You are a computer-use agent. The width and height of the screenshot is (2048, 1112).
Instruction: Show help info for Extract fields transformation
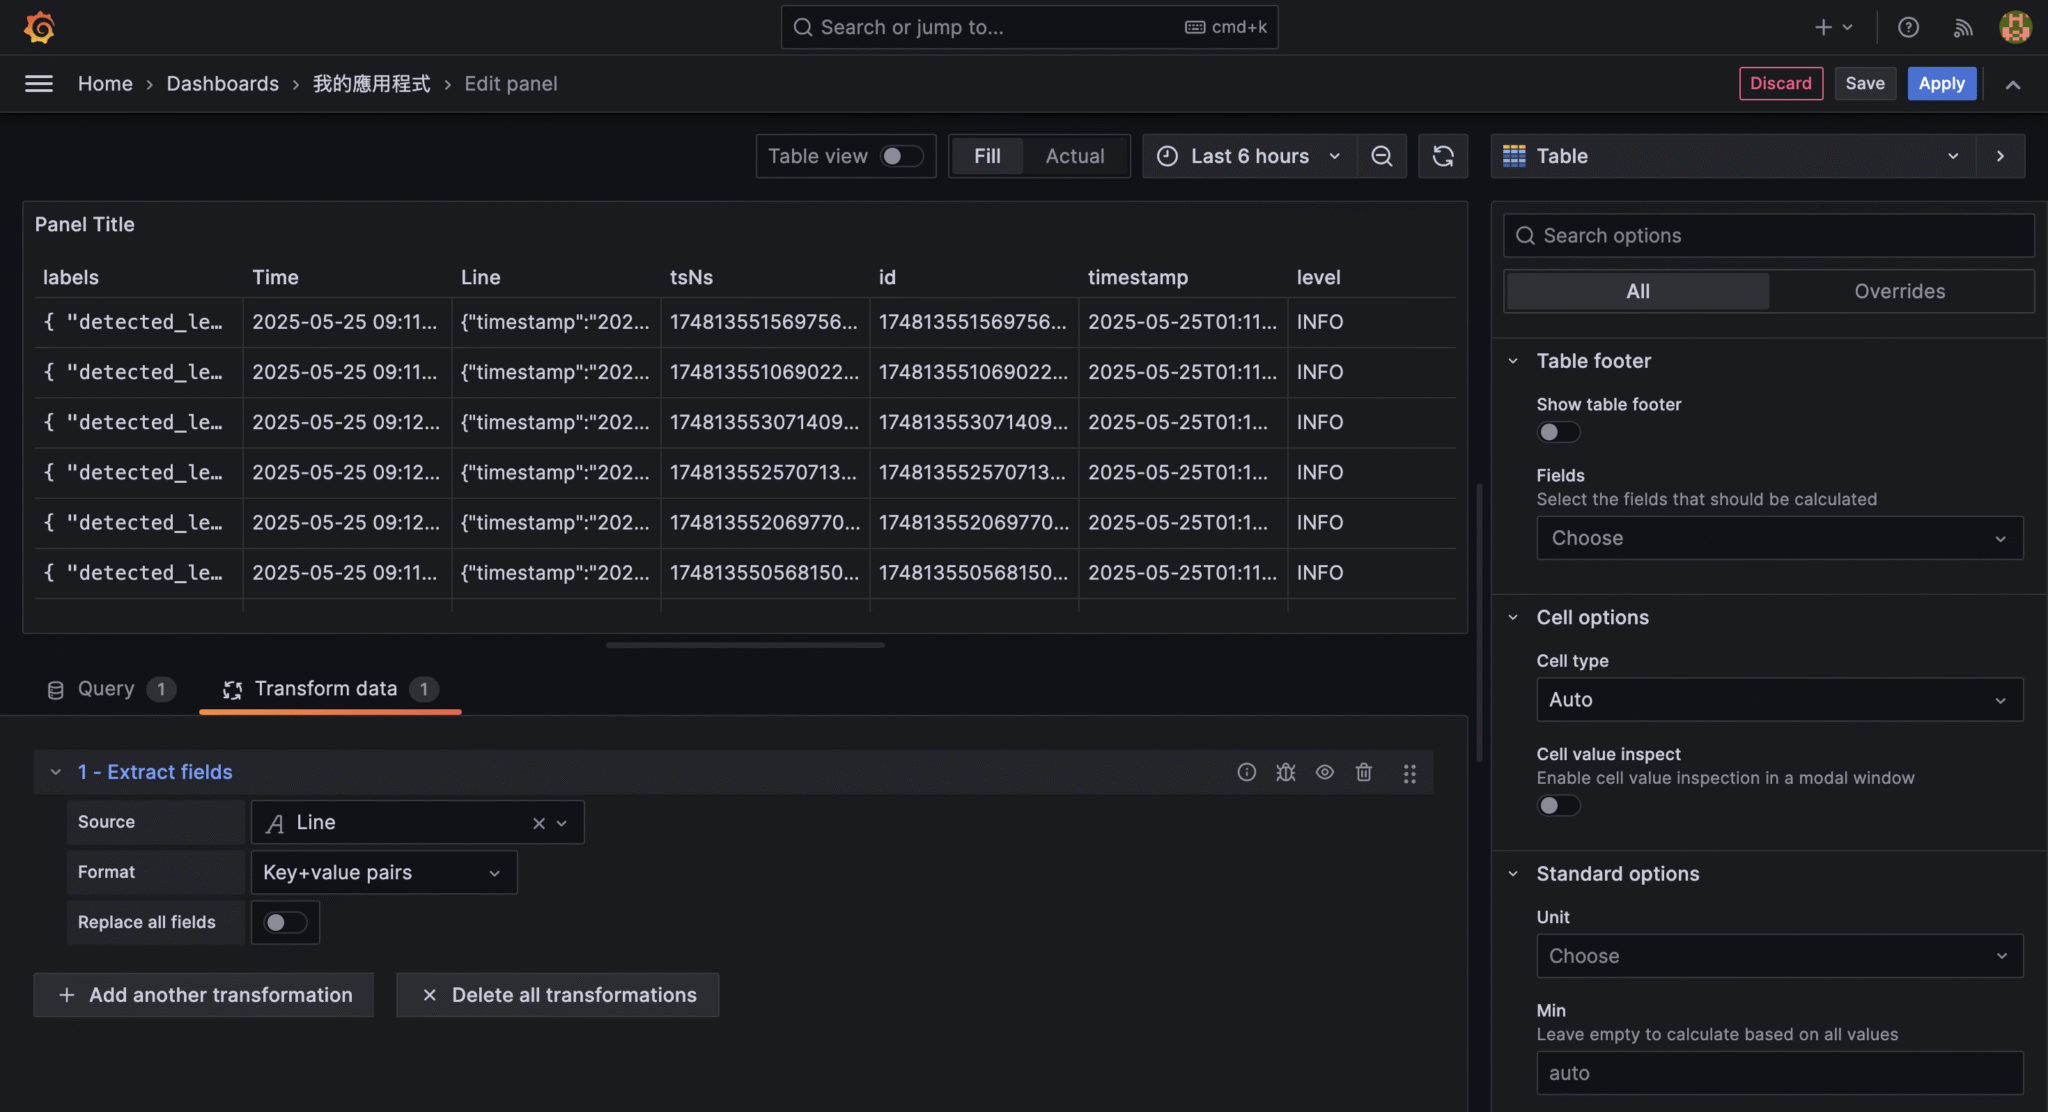pyautogui.click(x=1246, y=772)
